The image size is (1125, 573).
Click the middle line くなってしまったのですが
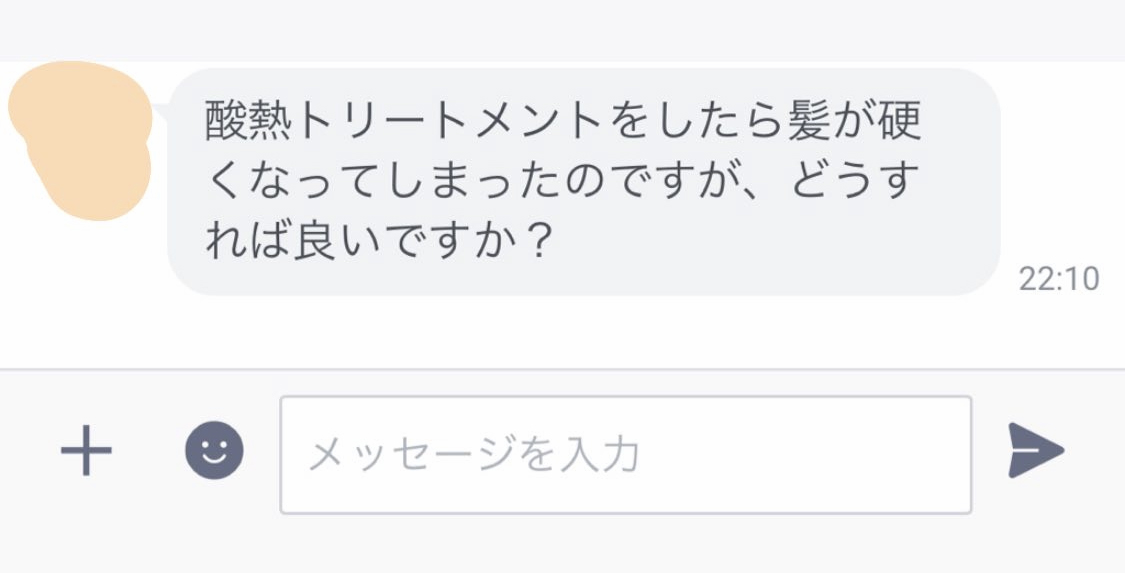click(x=488, y=182)
